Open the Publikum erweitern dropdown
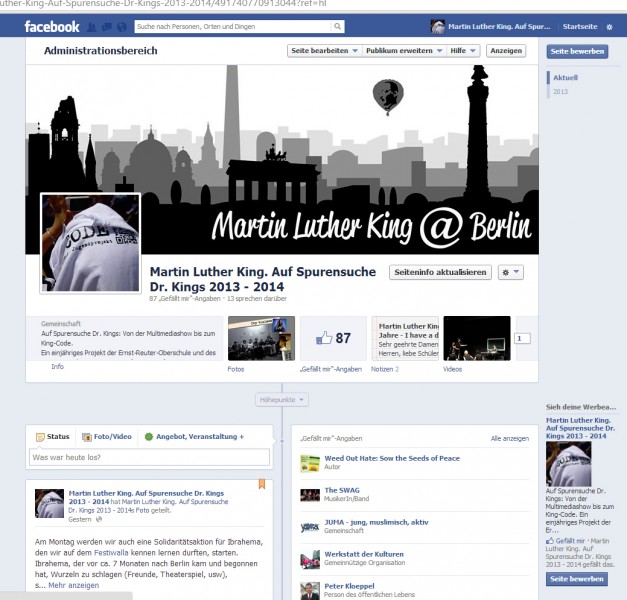Image resolution: width=627 pixels, height=600 pixels. point(404,51)
